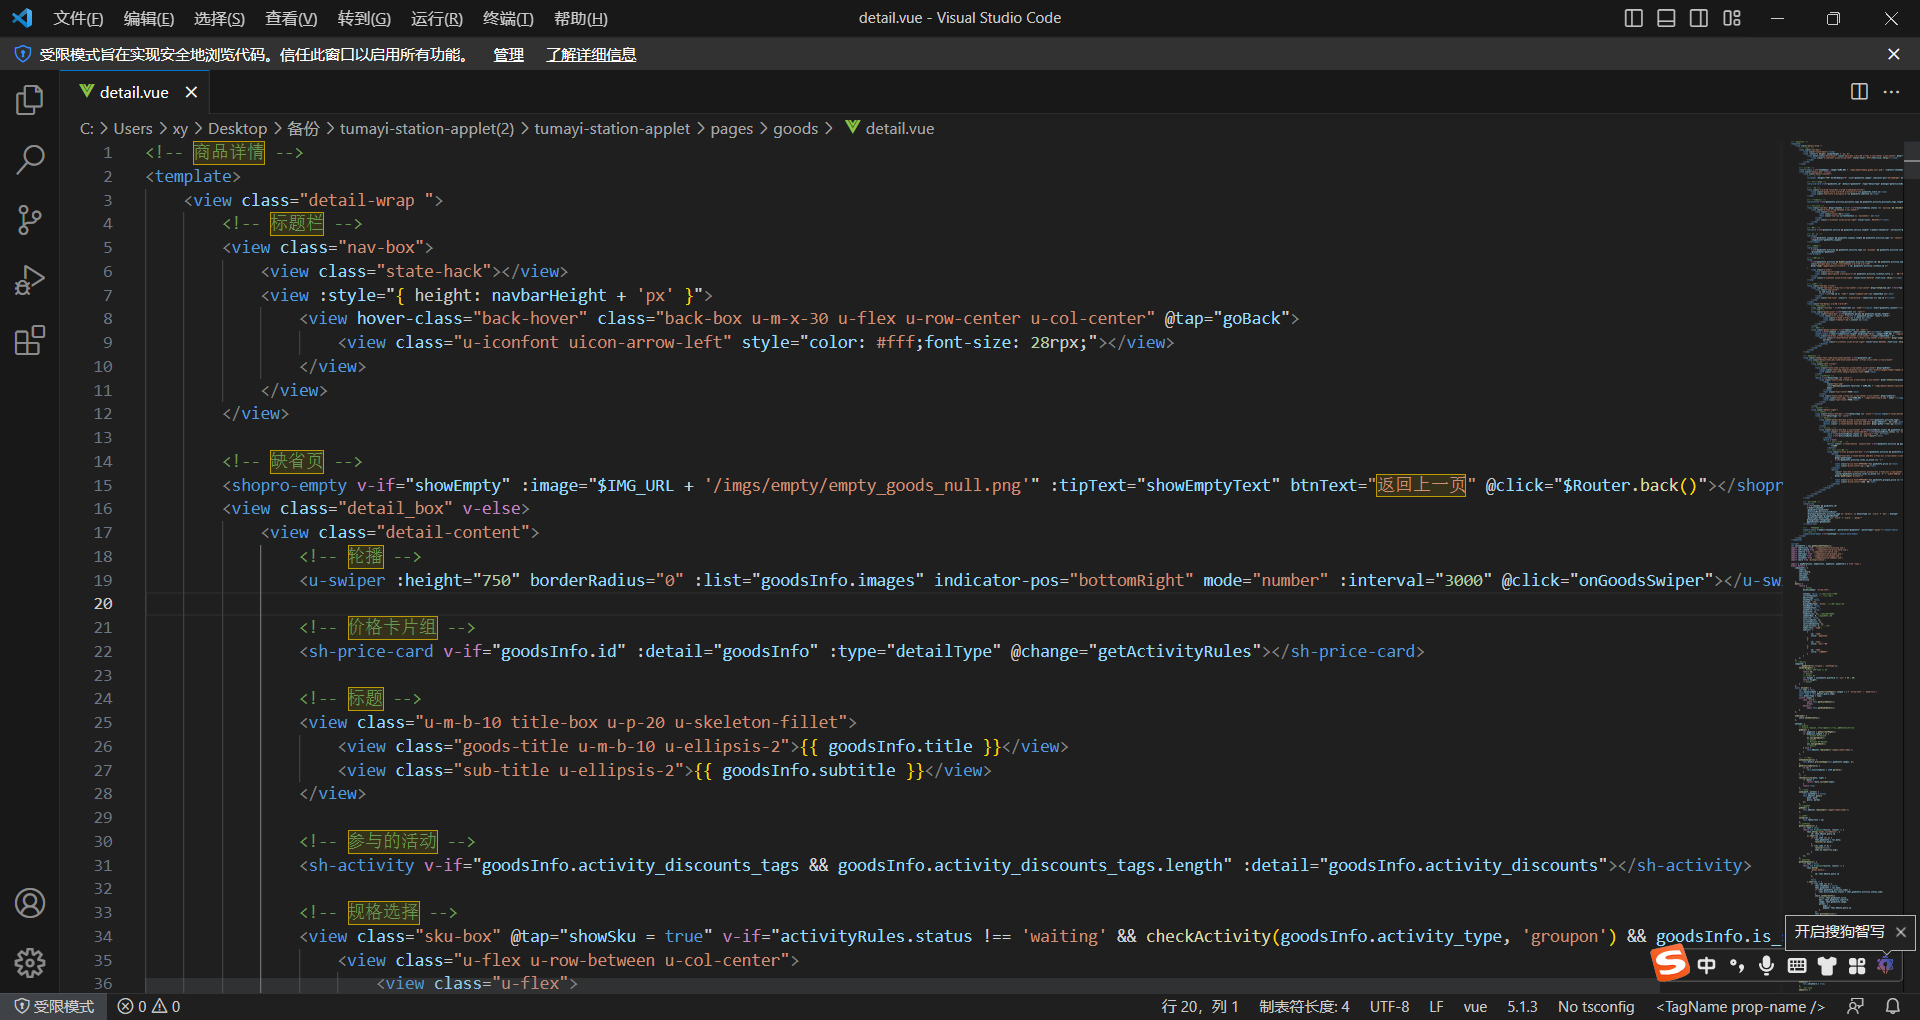Open errors and warnings status item
The height and width of the screenshot is (1020, 1920).
click(x=149, y=1006)
